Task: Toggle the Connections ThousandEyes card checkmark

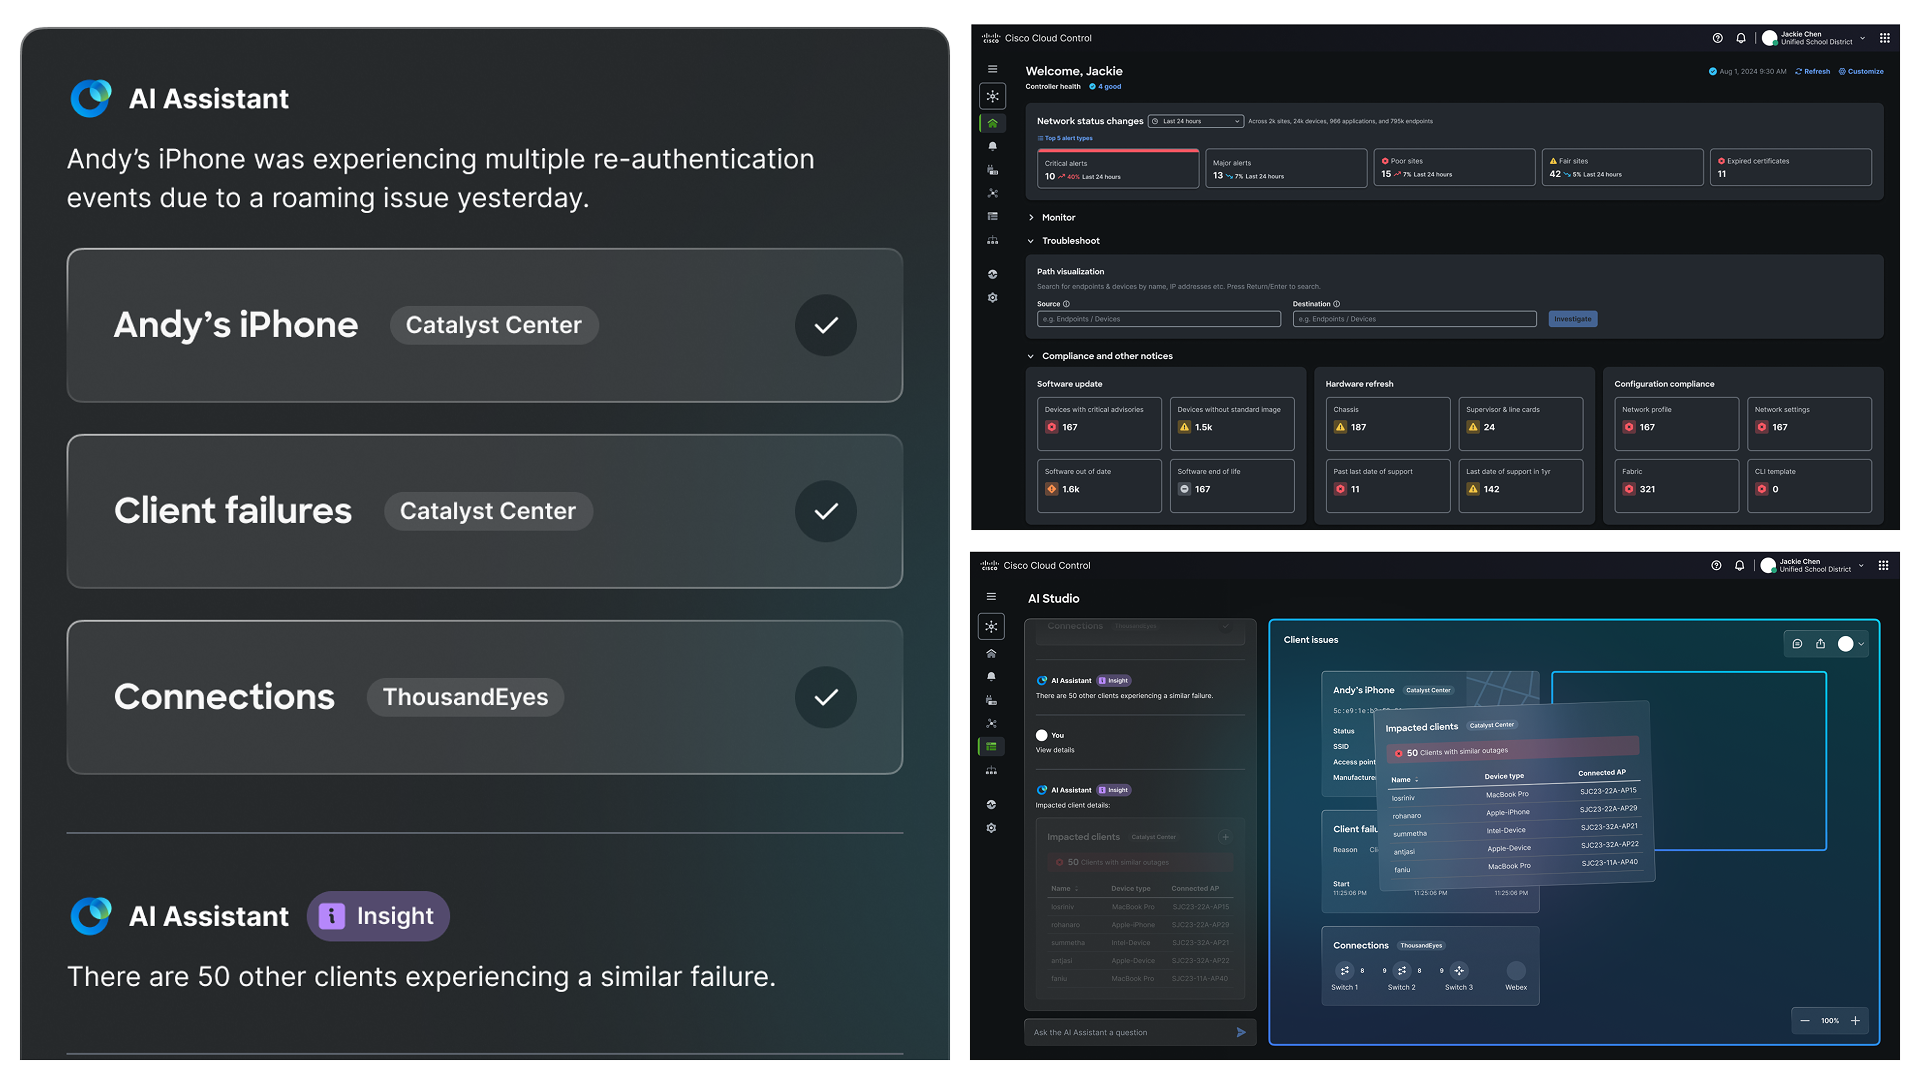Action: click(825, 697)
